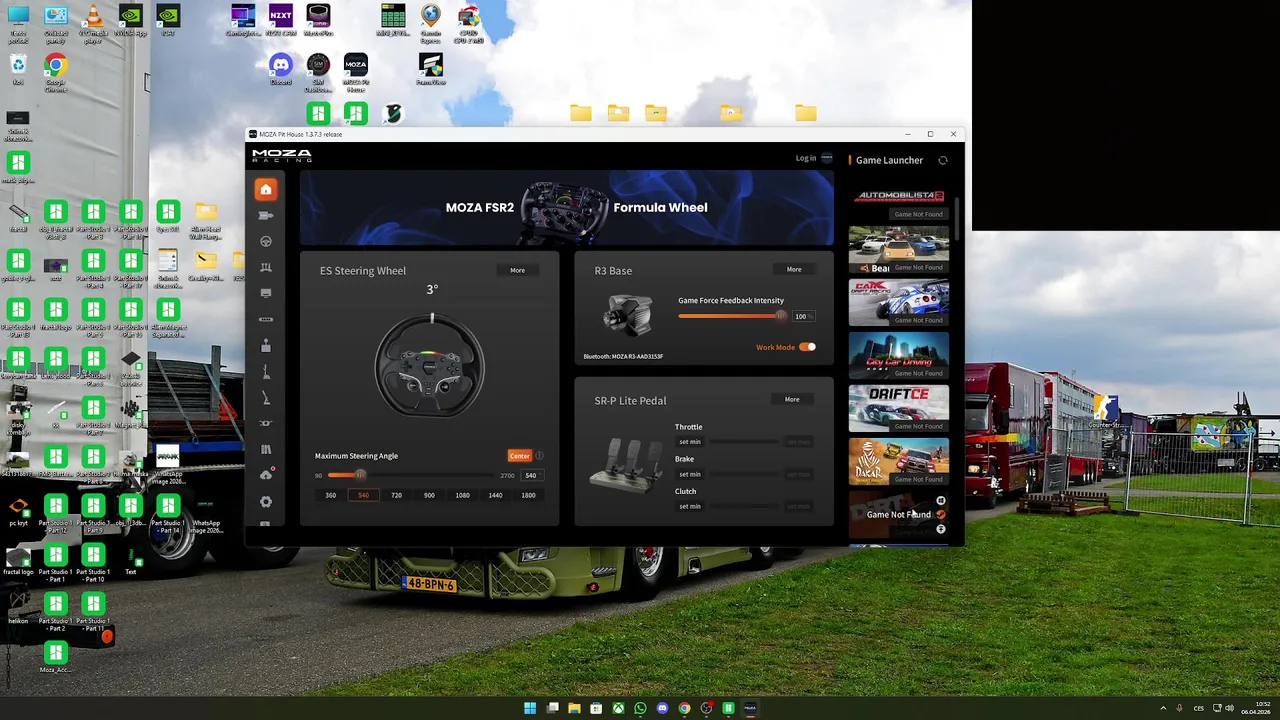The image size is (1280, 720).
Task: Select 540 steering angle preset
Action: 363,495
